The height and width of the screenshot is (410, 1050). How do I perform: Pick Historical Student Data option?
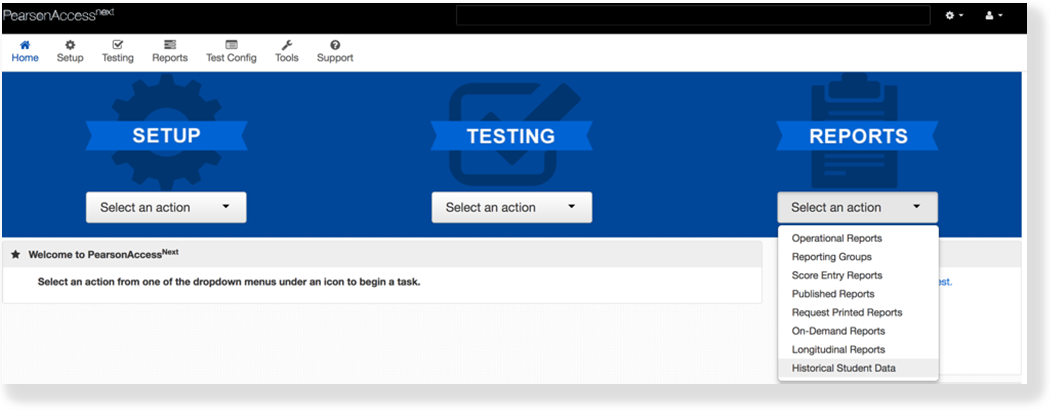coord(843,368)
